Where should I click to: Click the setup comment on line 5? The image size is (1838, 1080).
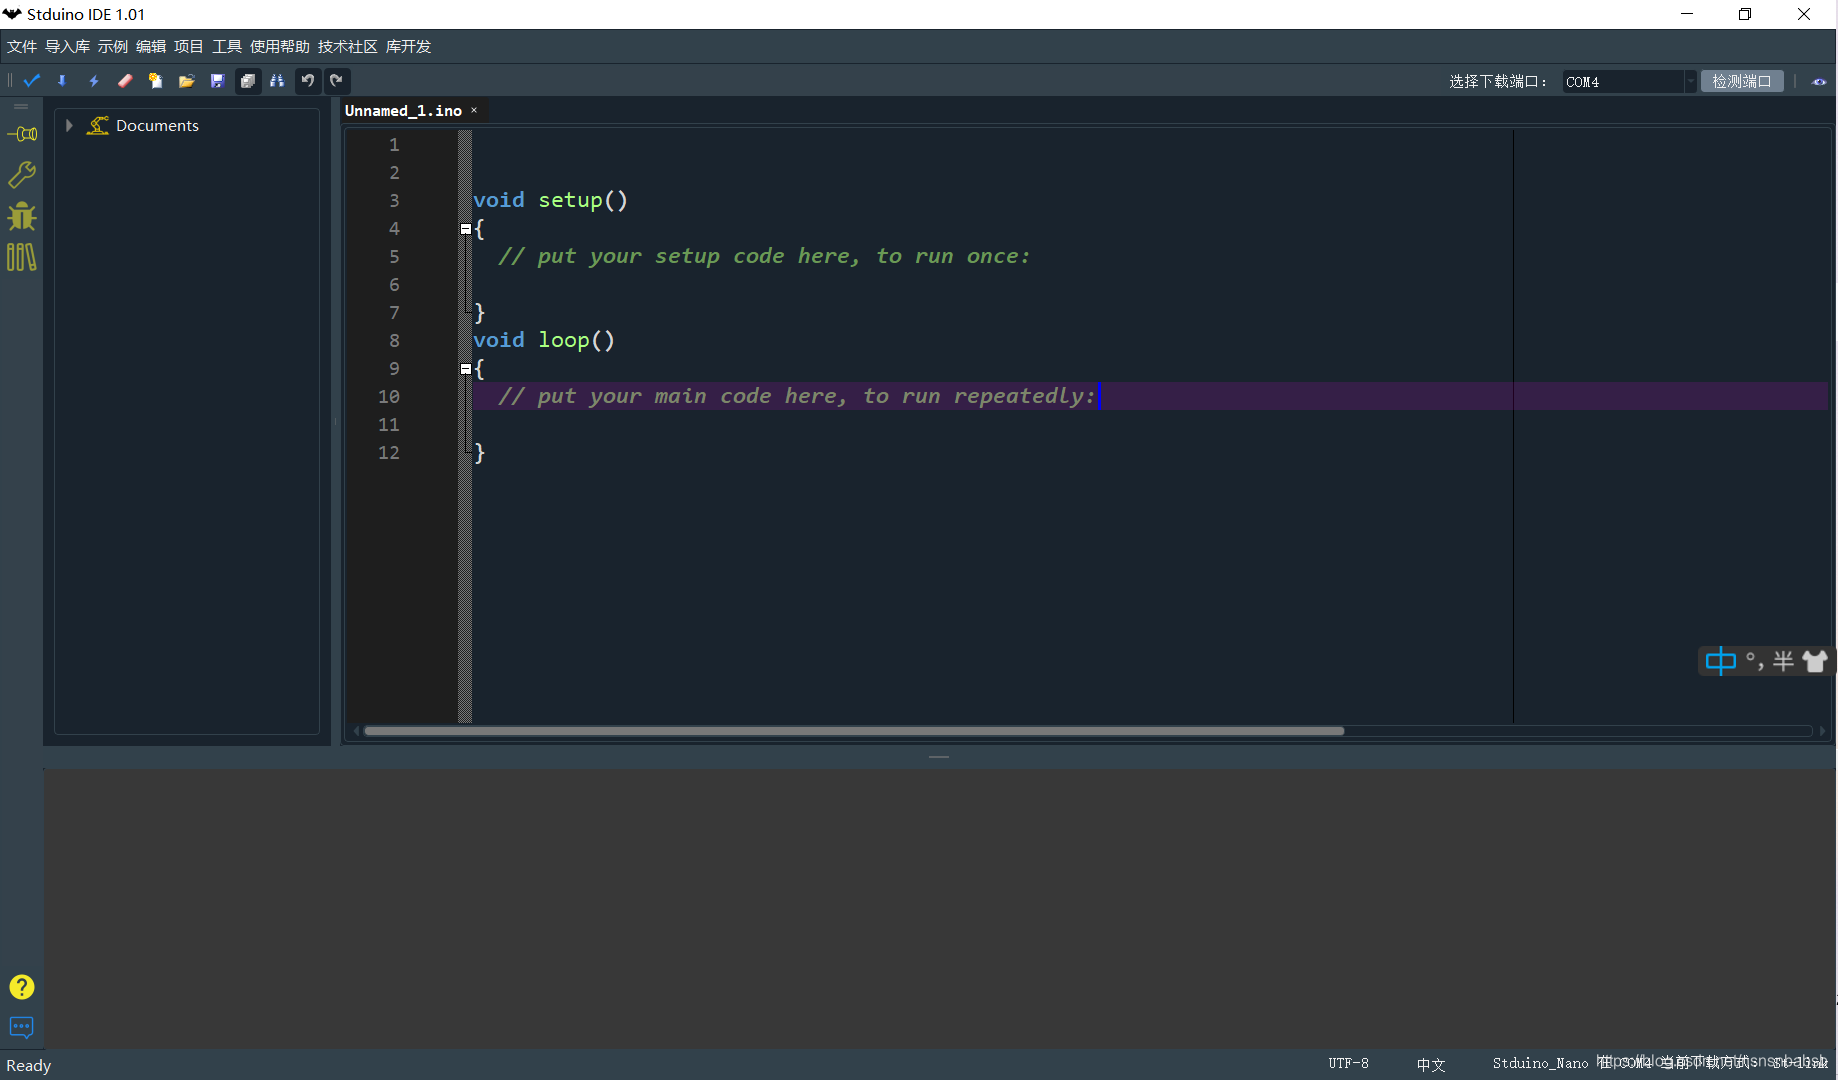tap(764, 256)
